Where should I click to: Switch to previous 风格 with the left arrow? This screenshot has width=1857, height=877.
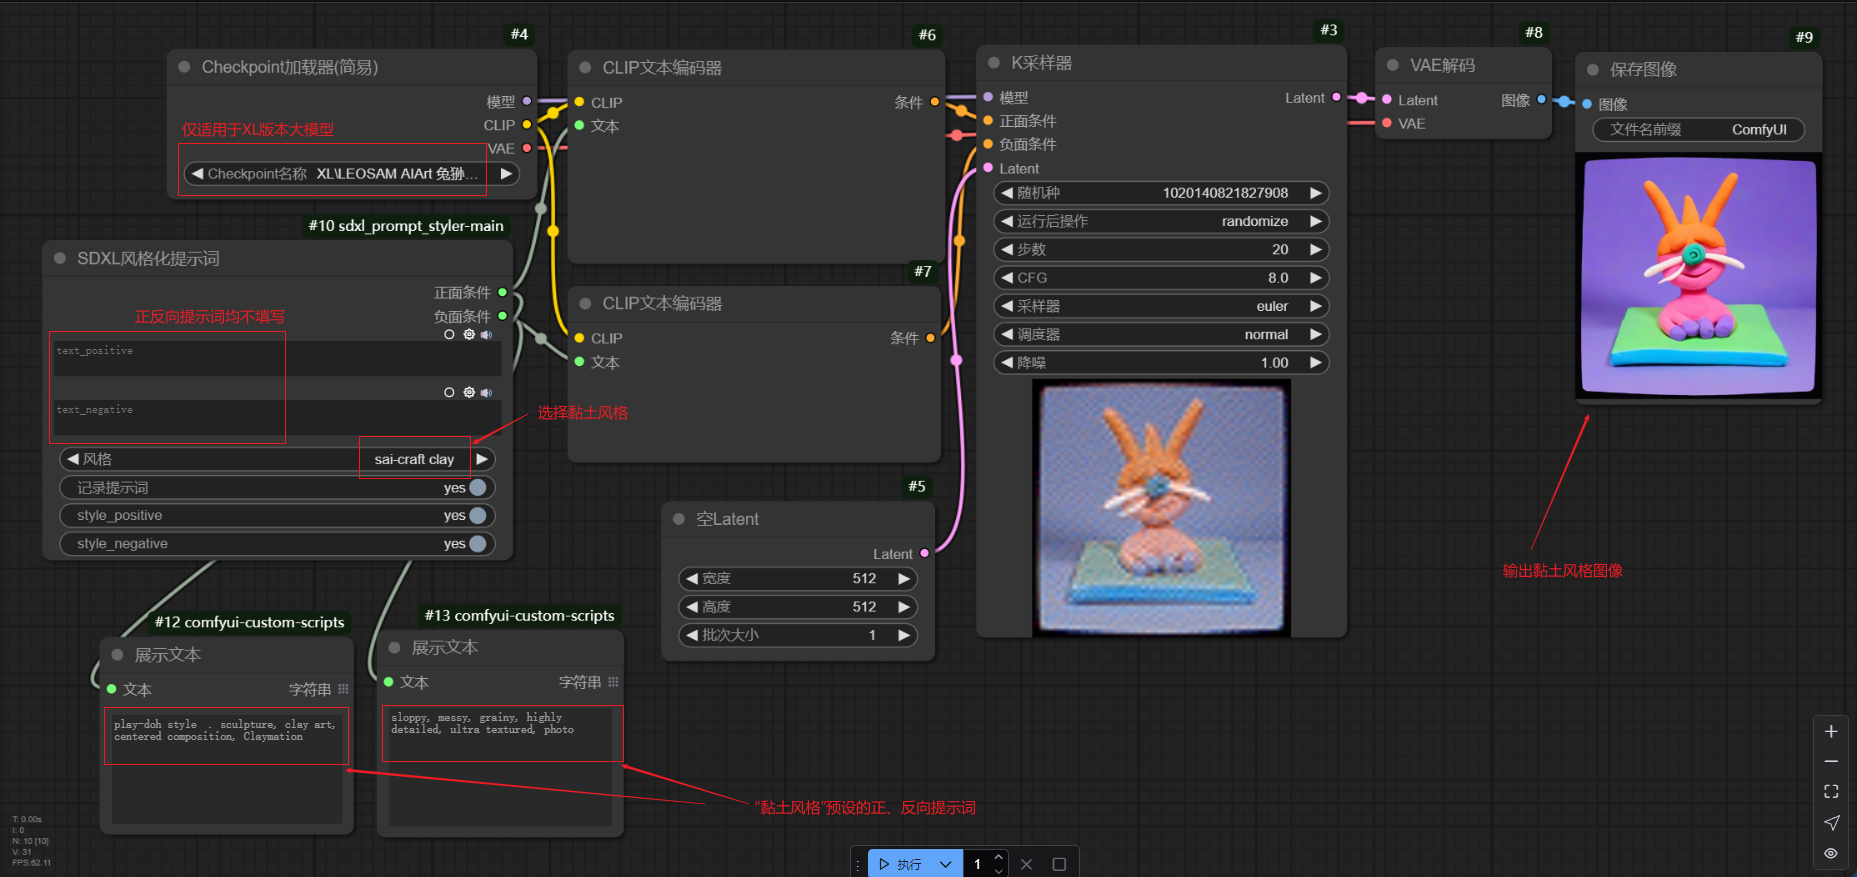[73, 459]
